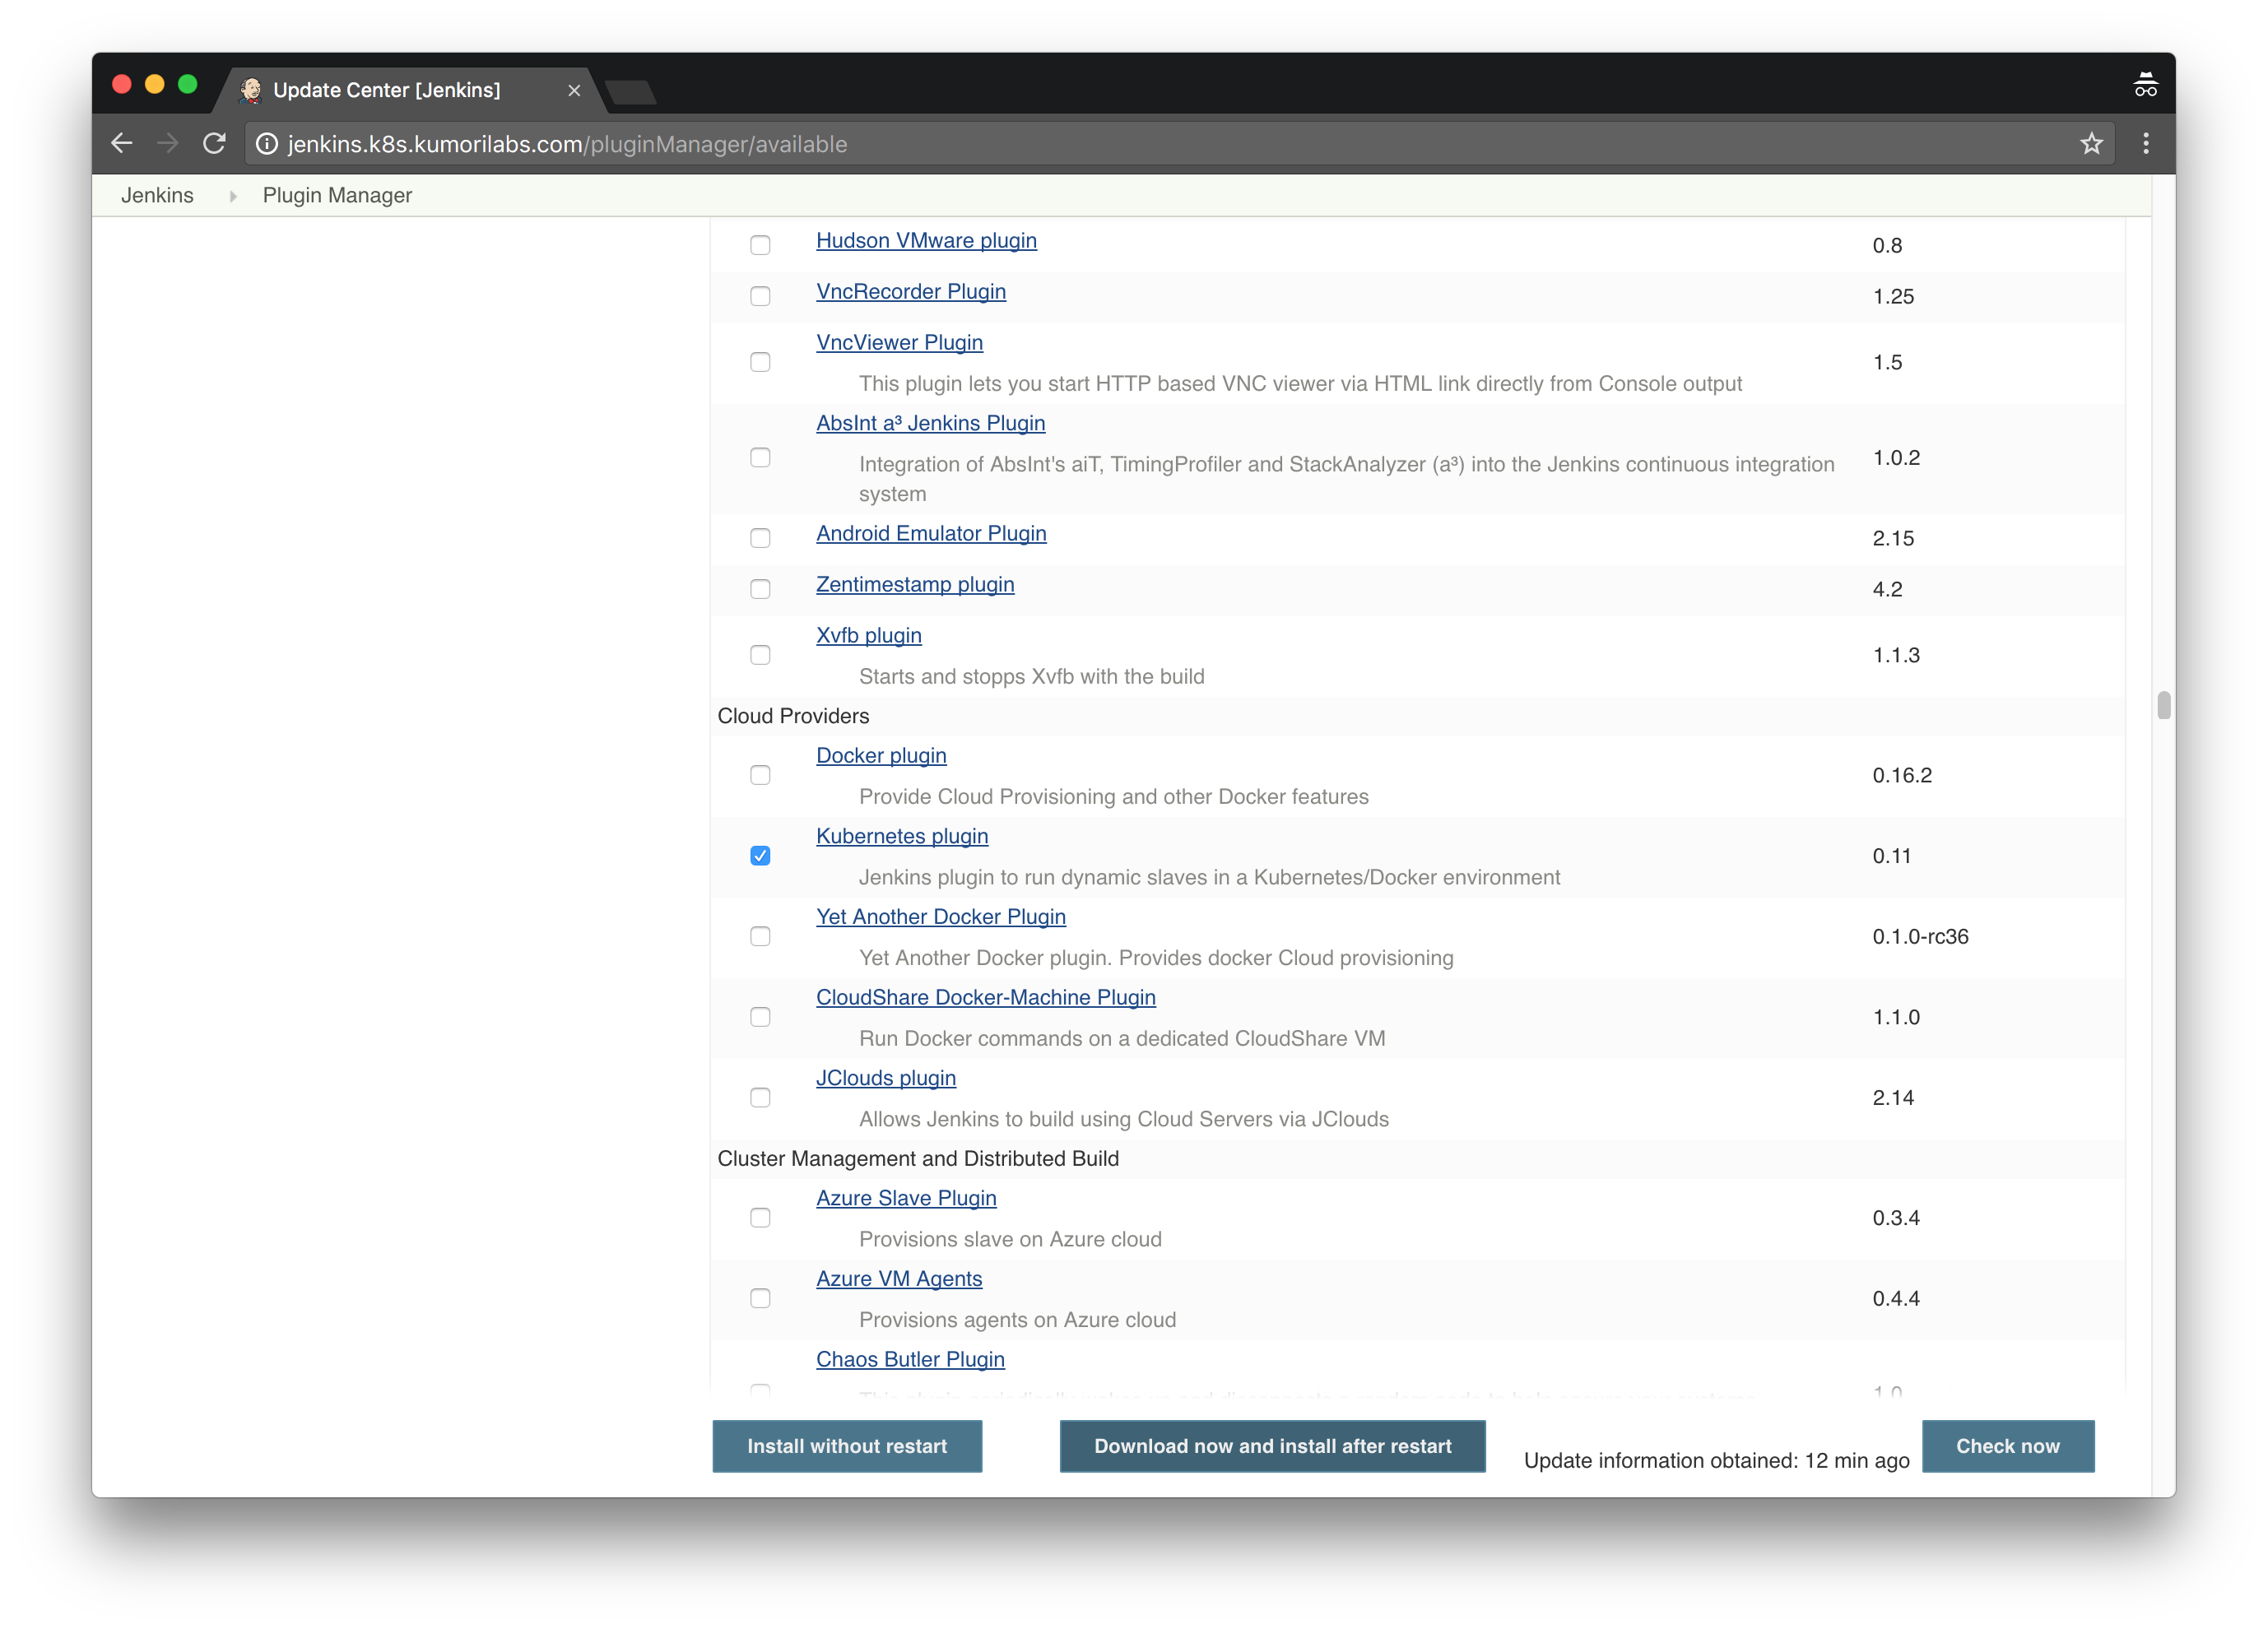The width and height of the screenshot is (2268, 1629).
Task: Enable the Kubernetes plugin checkbox
Action: (760, 854)
